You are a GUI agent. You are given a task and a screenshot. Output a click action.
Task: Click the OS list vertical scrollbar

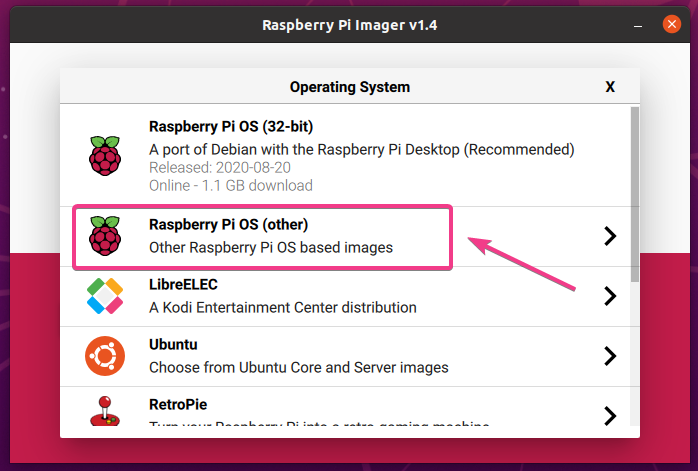coord(635,194)
